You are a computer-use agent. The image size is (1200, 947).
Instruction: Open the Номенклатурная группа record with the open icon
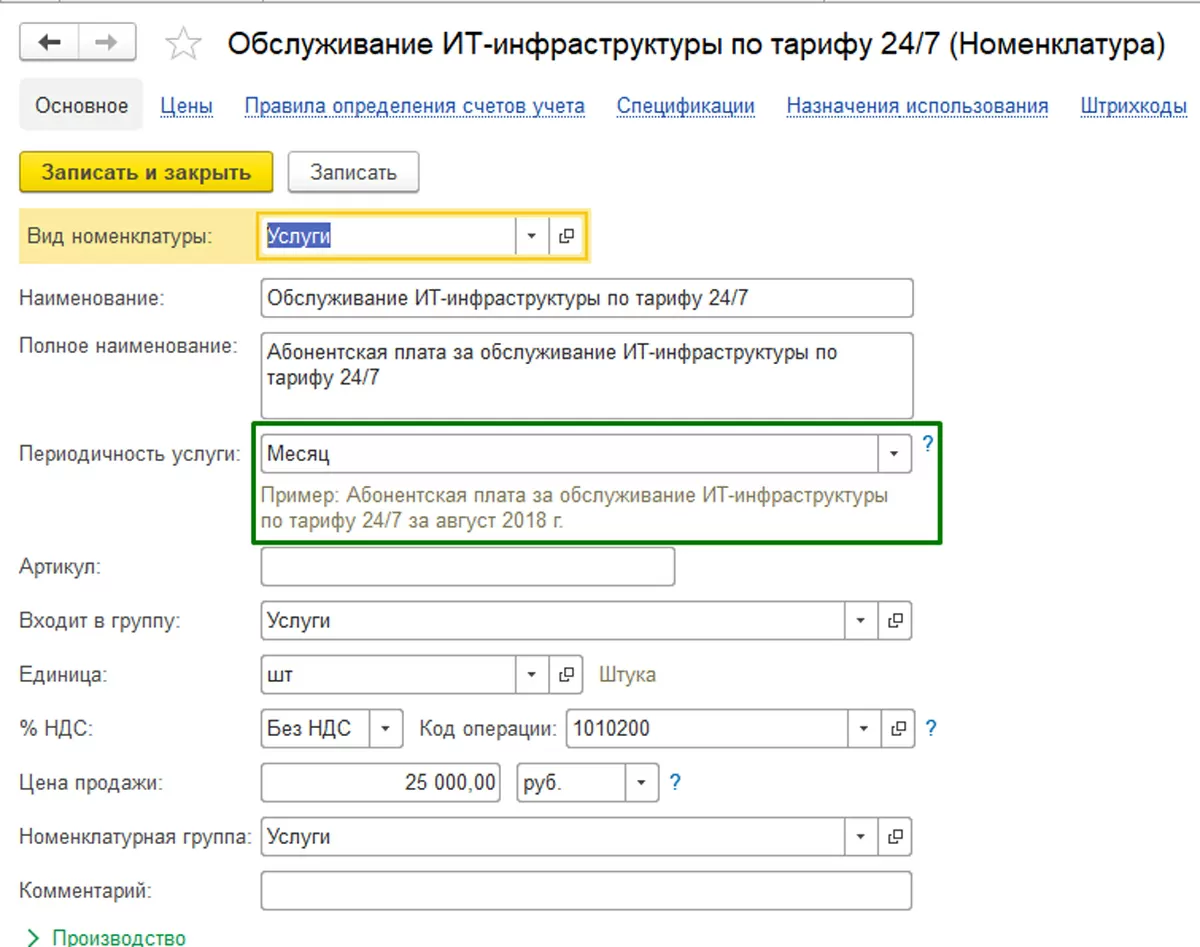point(895,837)
